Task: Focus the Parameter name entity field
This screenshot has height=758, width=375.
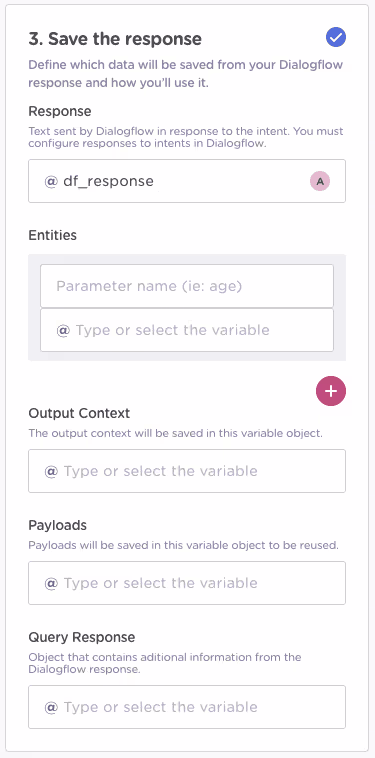Action: (187, 286)
